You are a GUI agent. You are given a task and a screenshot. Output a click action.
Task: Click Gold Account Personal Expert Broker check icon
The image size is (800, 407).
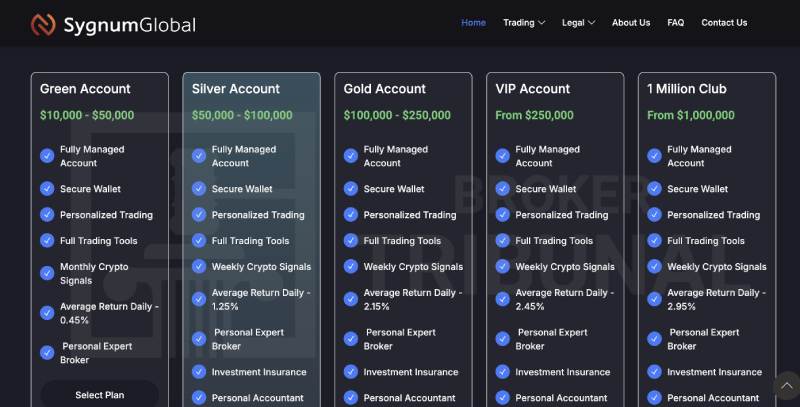pyautogui.click(x=351, y=339)
